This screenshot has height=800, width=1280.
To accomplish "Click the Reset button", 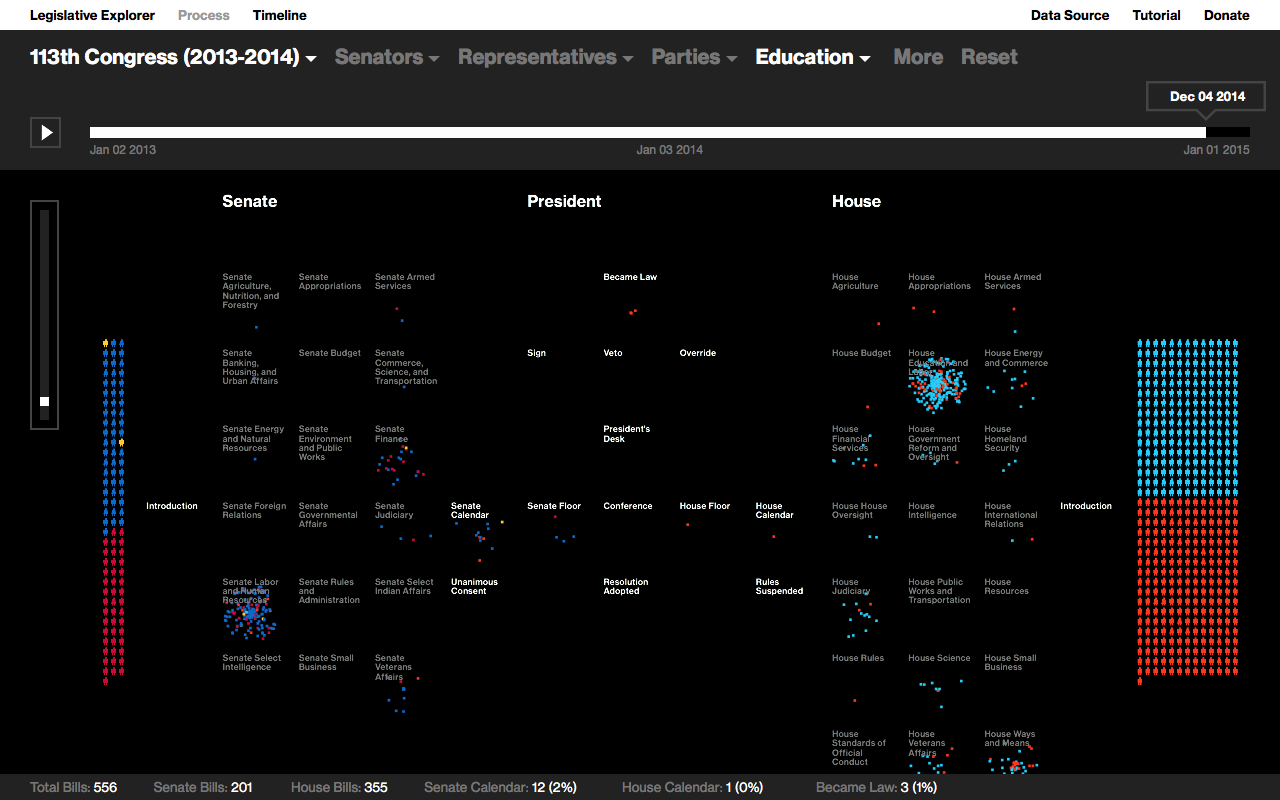I will pyautogui.click(x=989, y=57).
